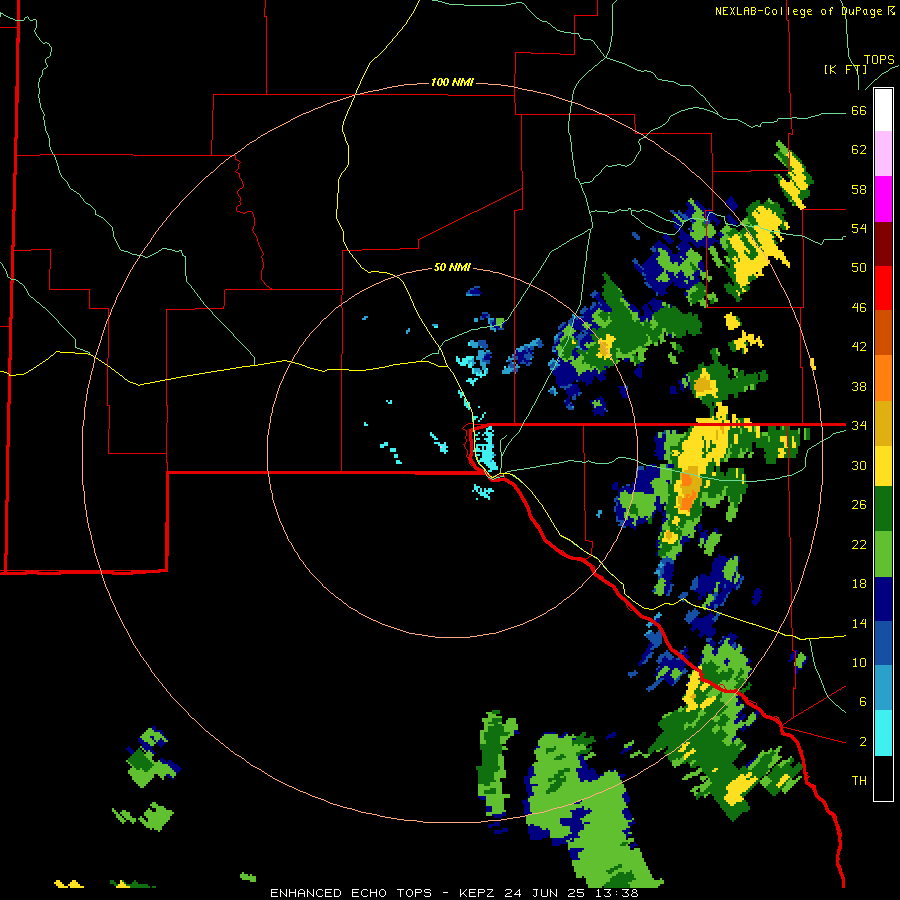Click the TH threshold legend label
This screenshot has height=900, width=900.
[x=859, y=781]
